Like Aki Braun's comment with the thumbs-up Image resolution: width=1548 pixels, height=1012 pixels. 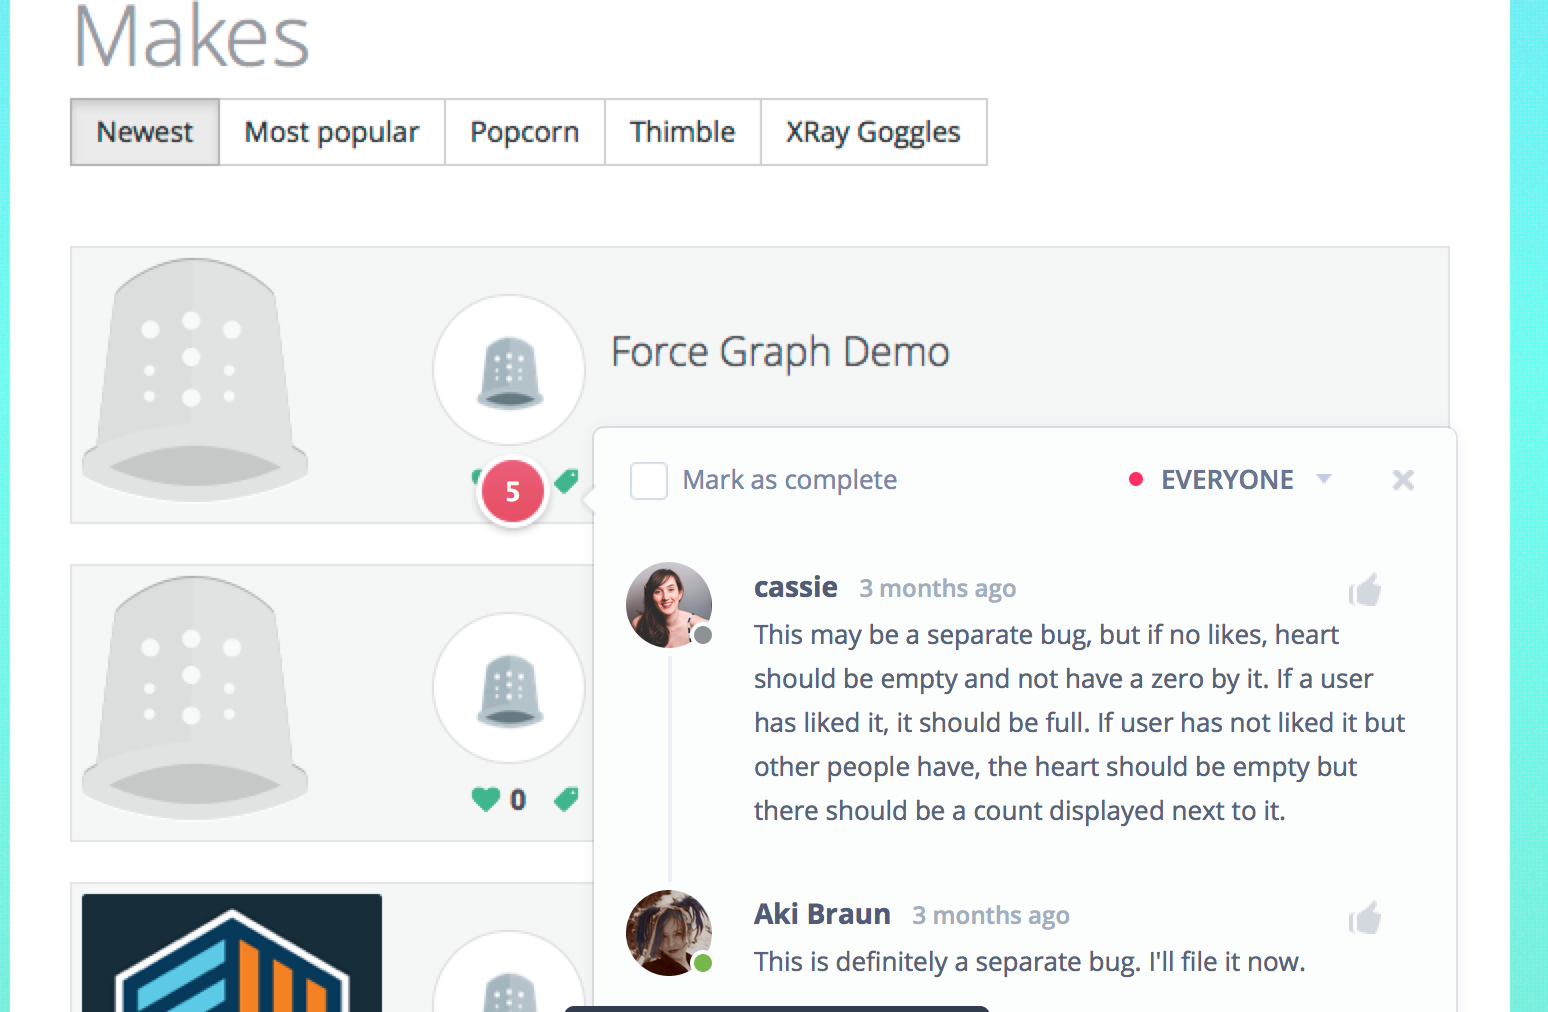pyautogui.click(x=1365, y=917)
